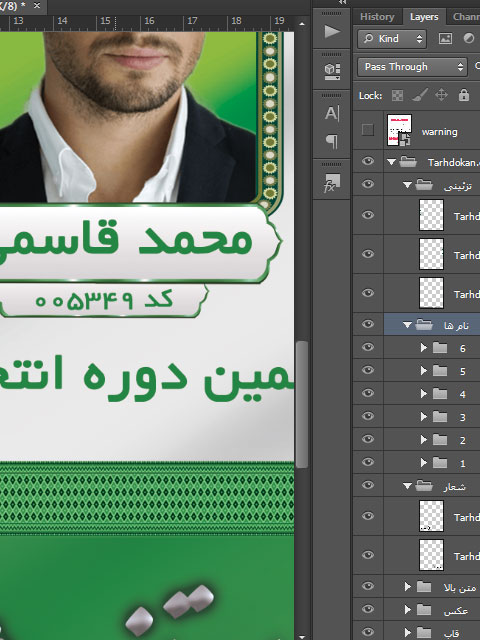Expand group 3 folder
The width and height of the screenshot is (480, 640).
pyautogui.click(x=423, y=416)
